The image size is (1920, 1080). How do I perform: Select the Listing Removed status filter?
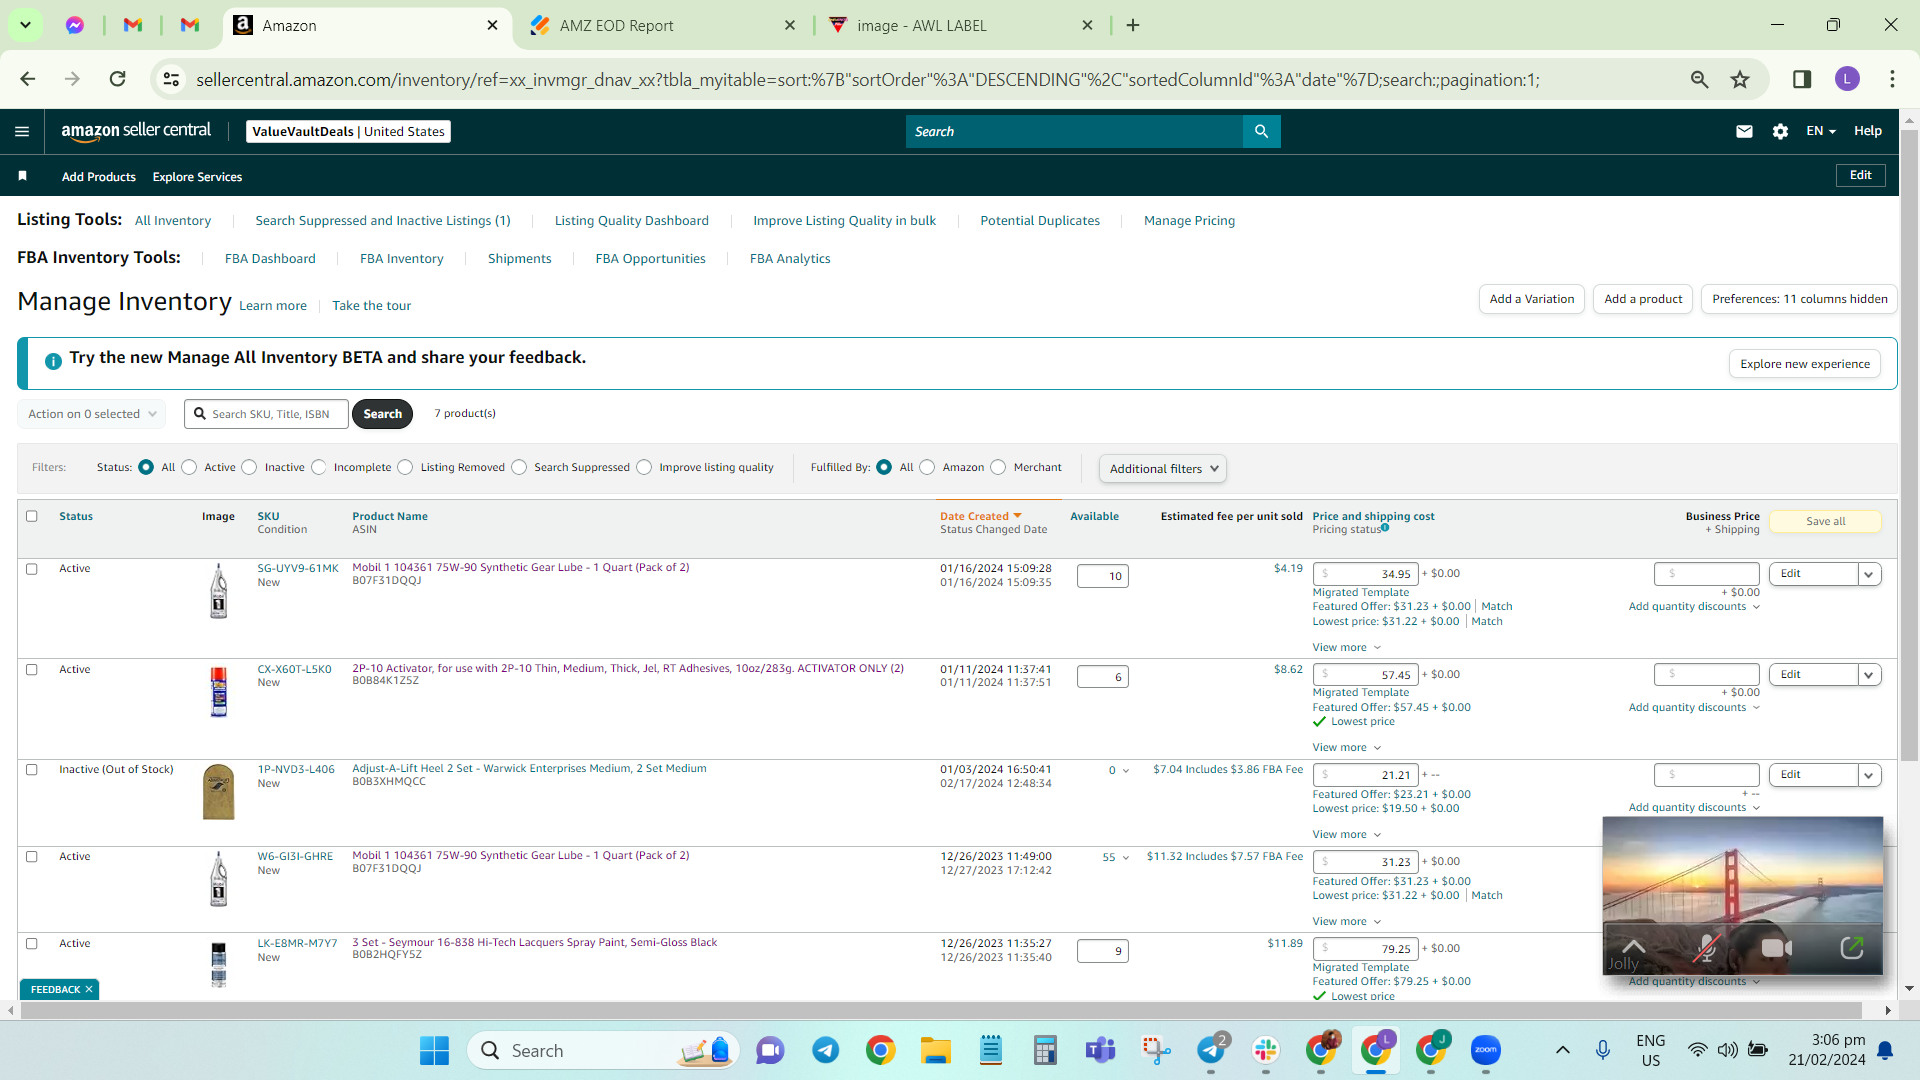(x=405, y=467)
